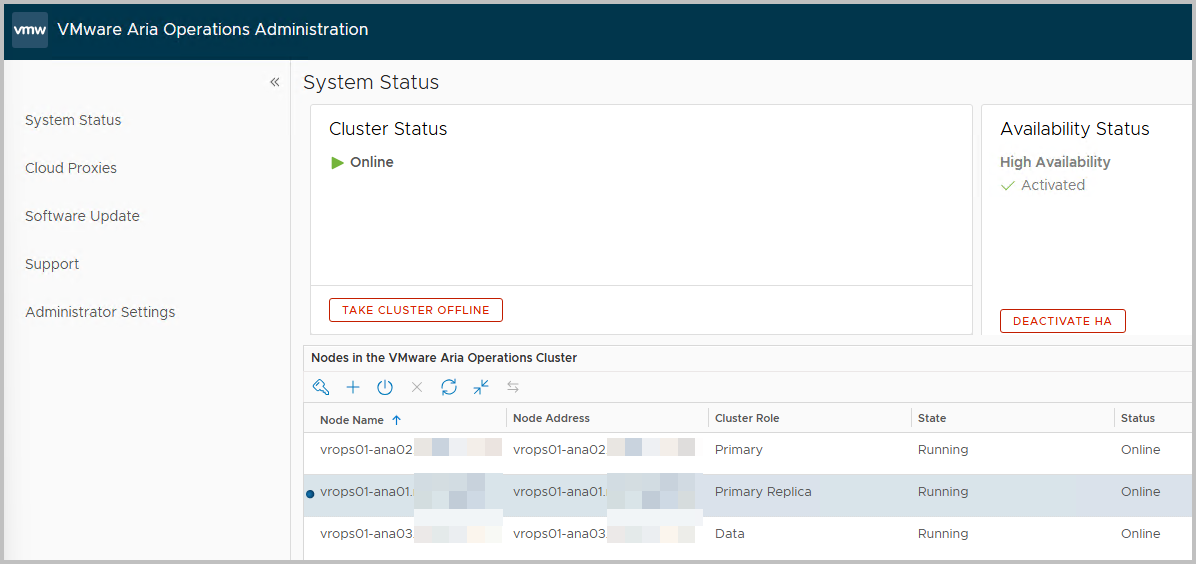Click VMware Aria Operations Administration header title
Viewport: 1196px width, 564px height.
[213, 29]
